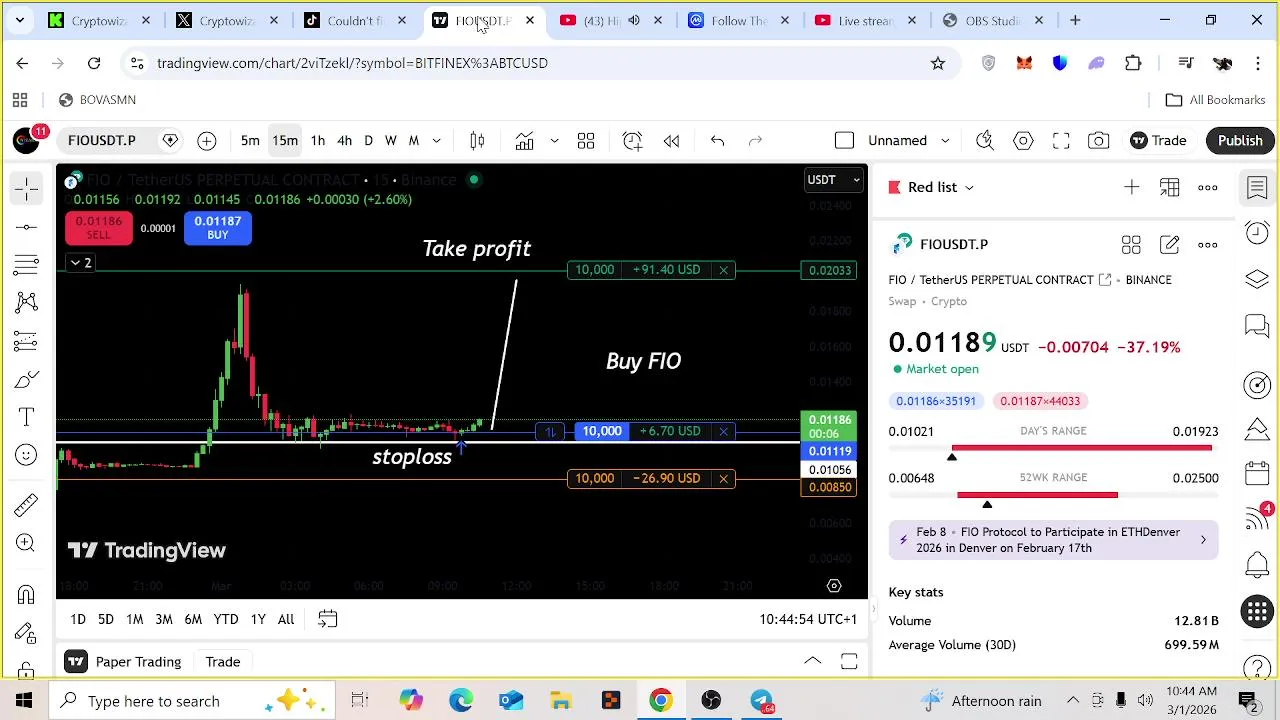
Task: Toggle stay in drawing mode pencil-lock
Action: pos(26,633)
